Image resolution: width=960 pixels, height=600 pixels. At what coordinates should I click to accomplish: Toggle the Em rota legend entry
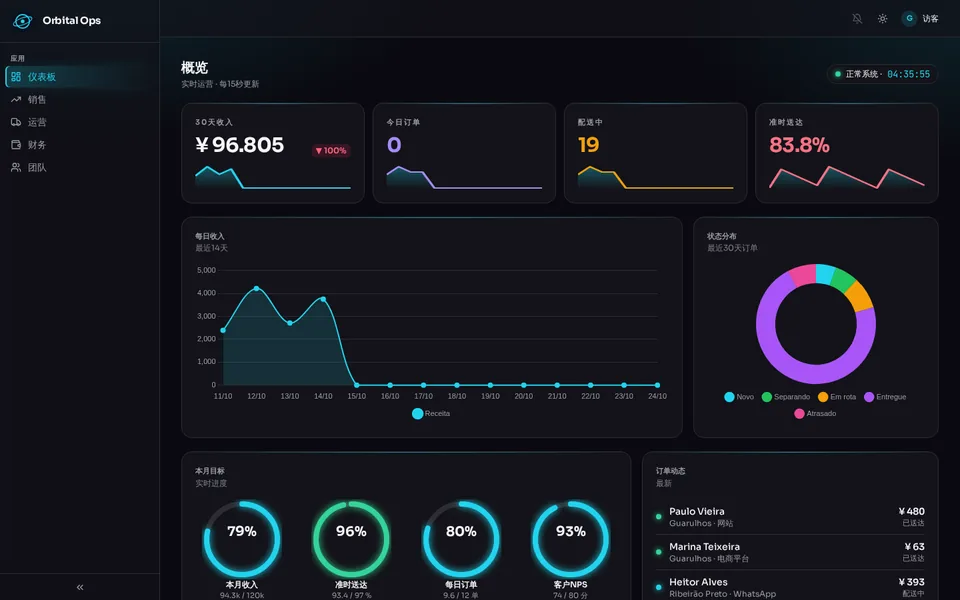837,397
